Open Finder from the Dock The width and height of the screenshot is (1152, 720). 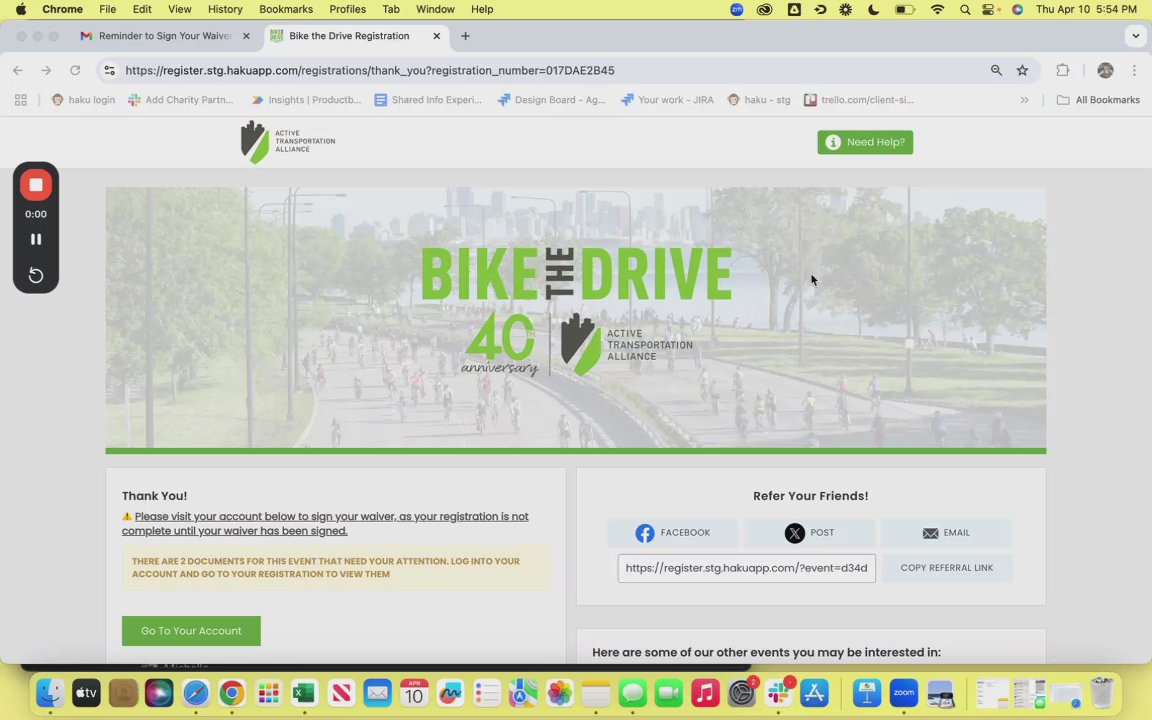tap(50, 693)
